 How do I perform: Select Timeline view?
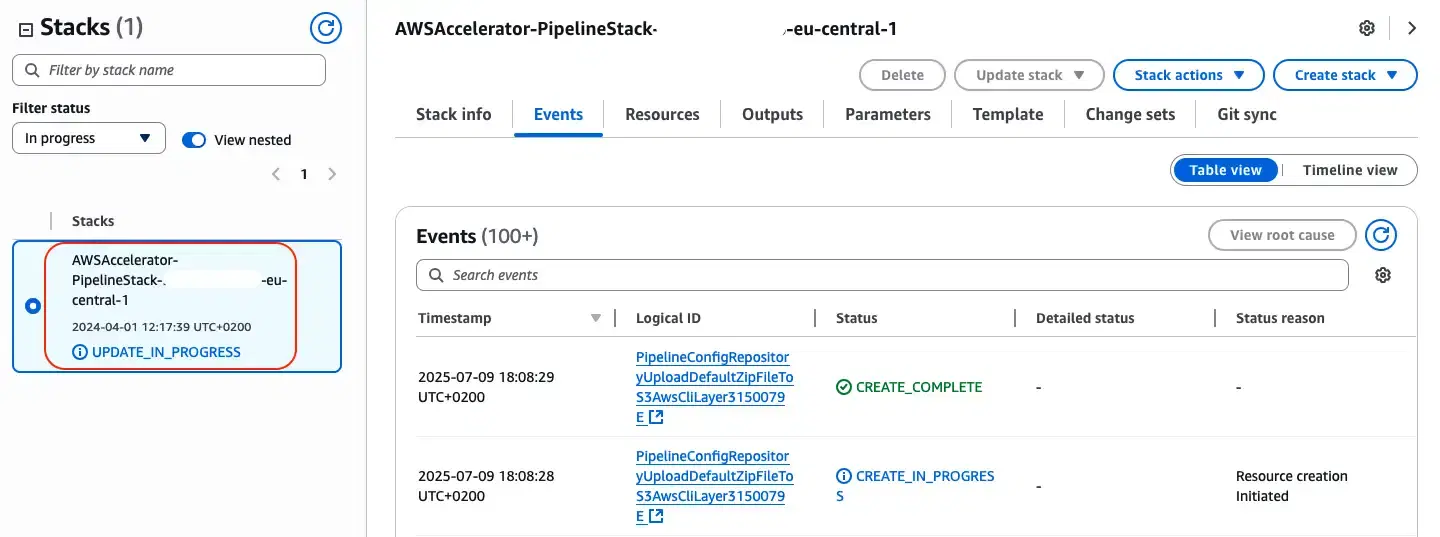[x=1350, y=170]
